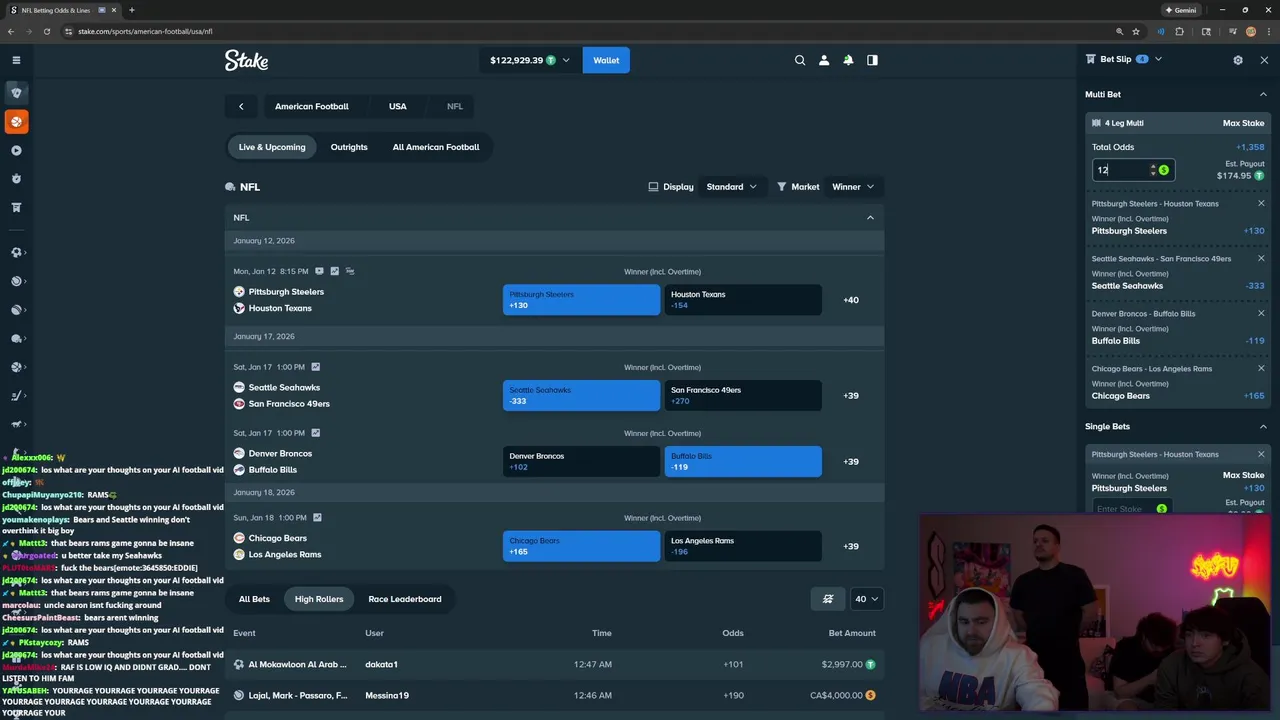Collapse the Multi Bet section

coord(1263,95)
